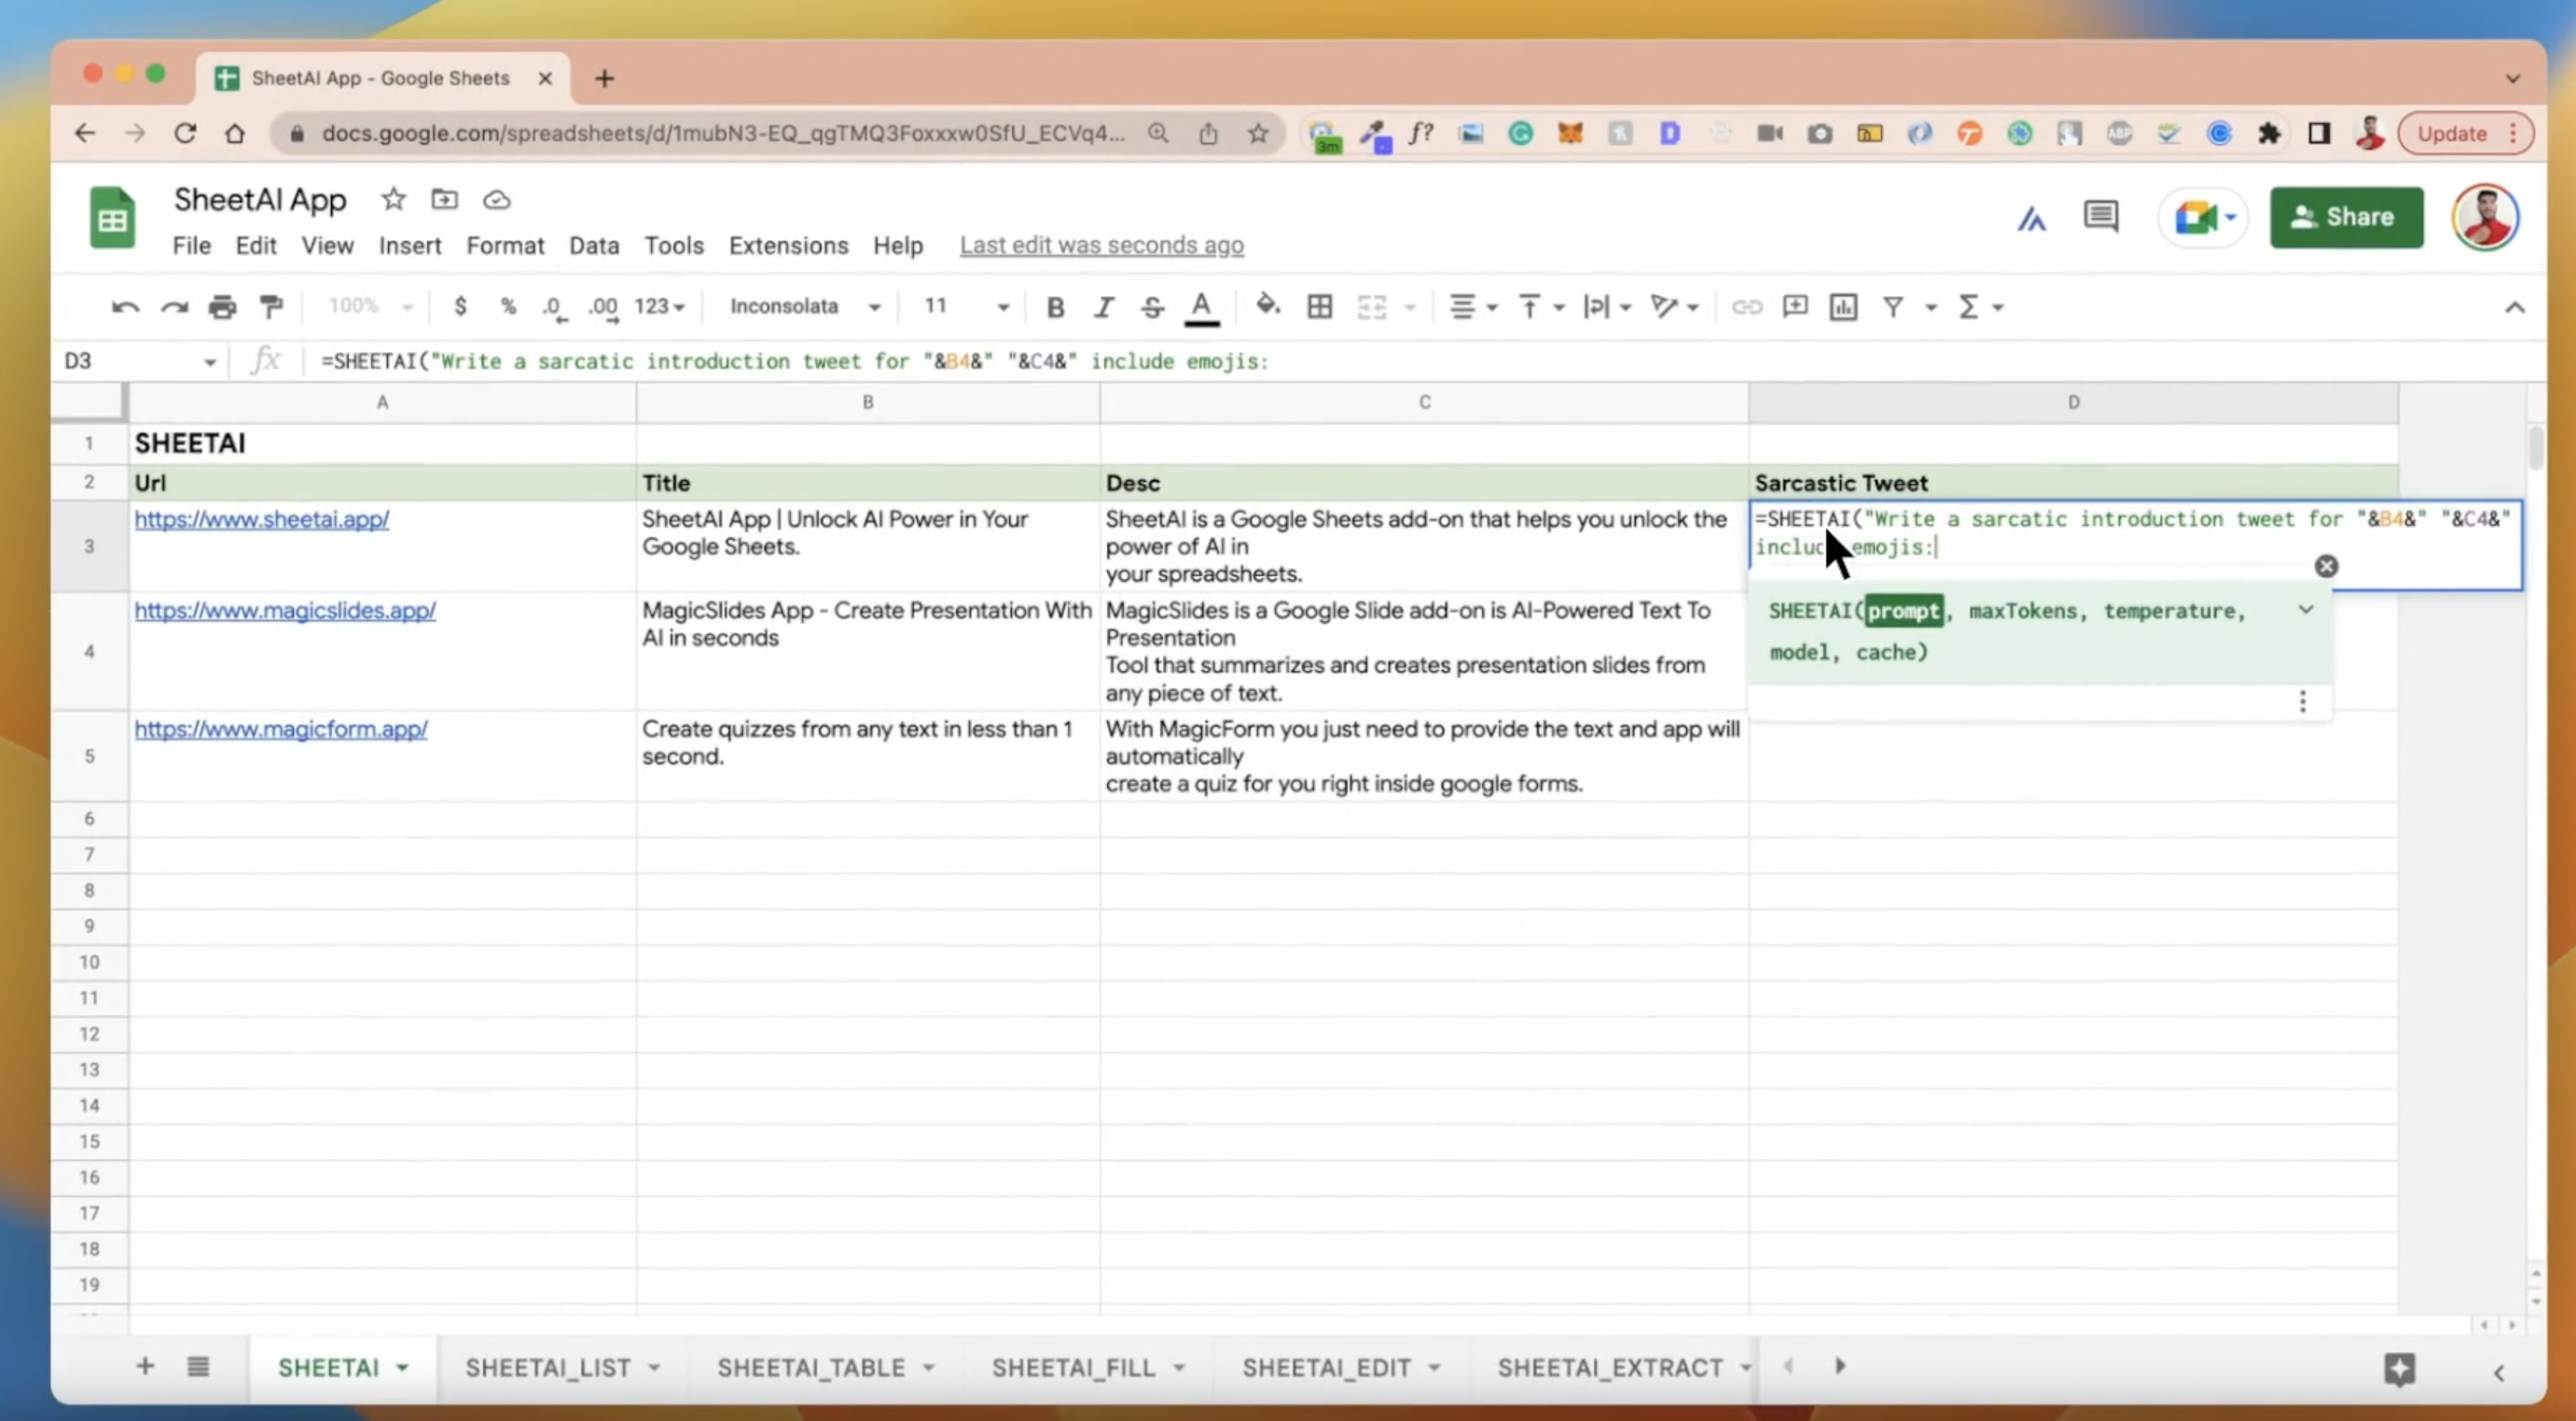Close the formula help popup
Screen dimensions: 2576x1421
(x=2326, y=566)
